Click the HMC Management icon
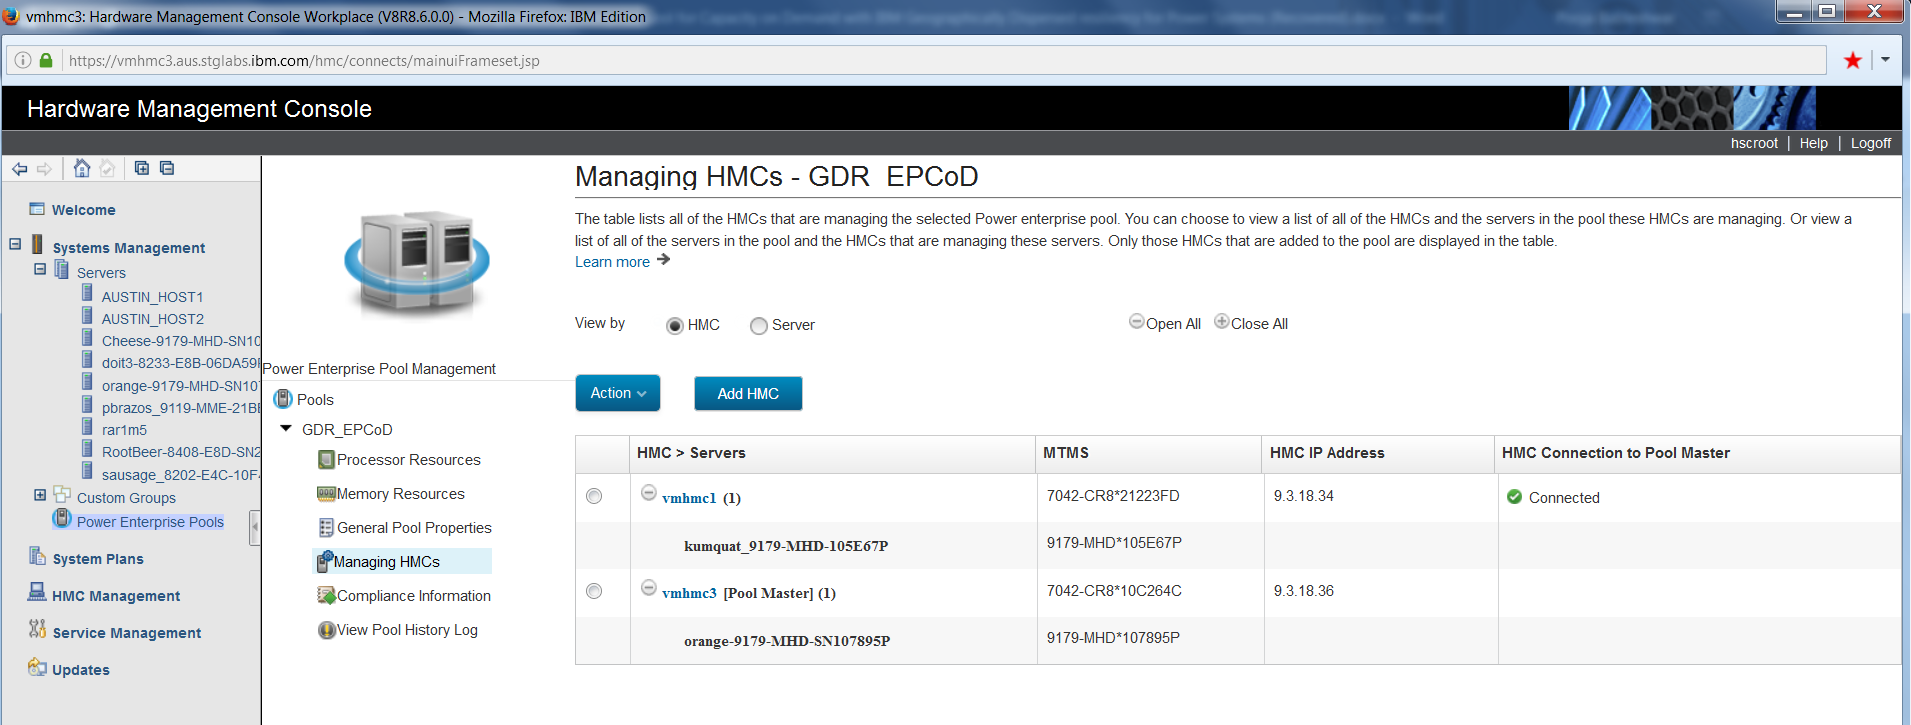Viewport: 1911px width, 725px height. [x=37, y=592]
